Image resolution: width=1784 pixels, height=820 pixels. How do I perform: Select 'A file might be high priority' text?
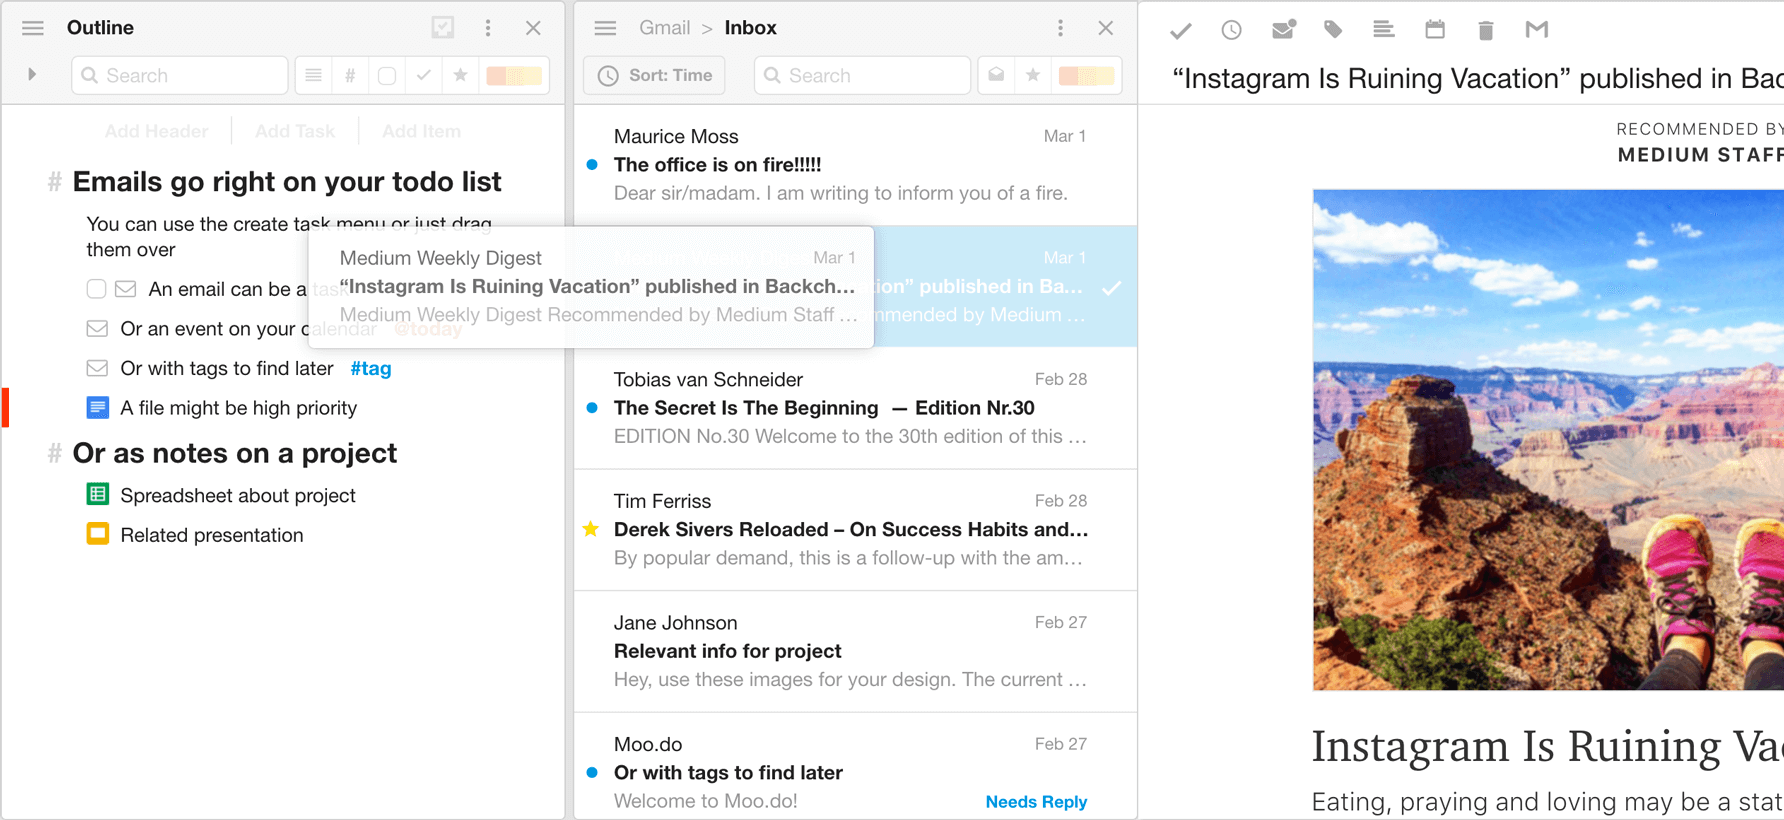tap(239, 408)
